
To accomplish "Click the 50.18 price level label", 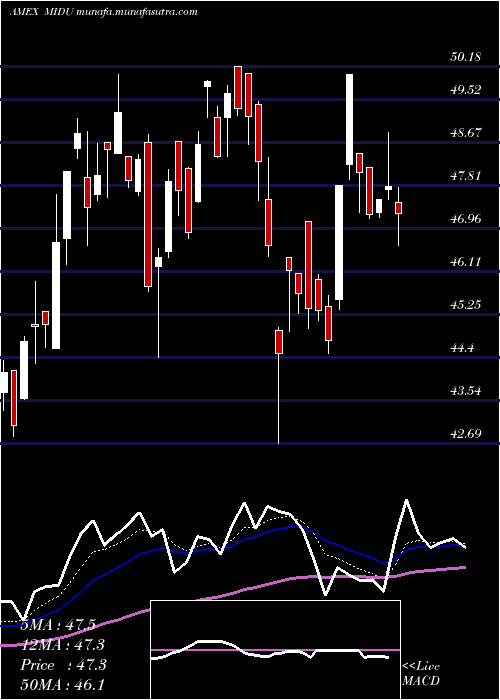I will pos(466,57).
